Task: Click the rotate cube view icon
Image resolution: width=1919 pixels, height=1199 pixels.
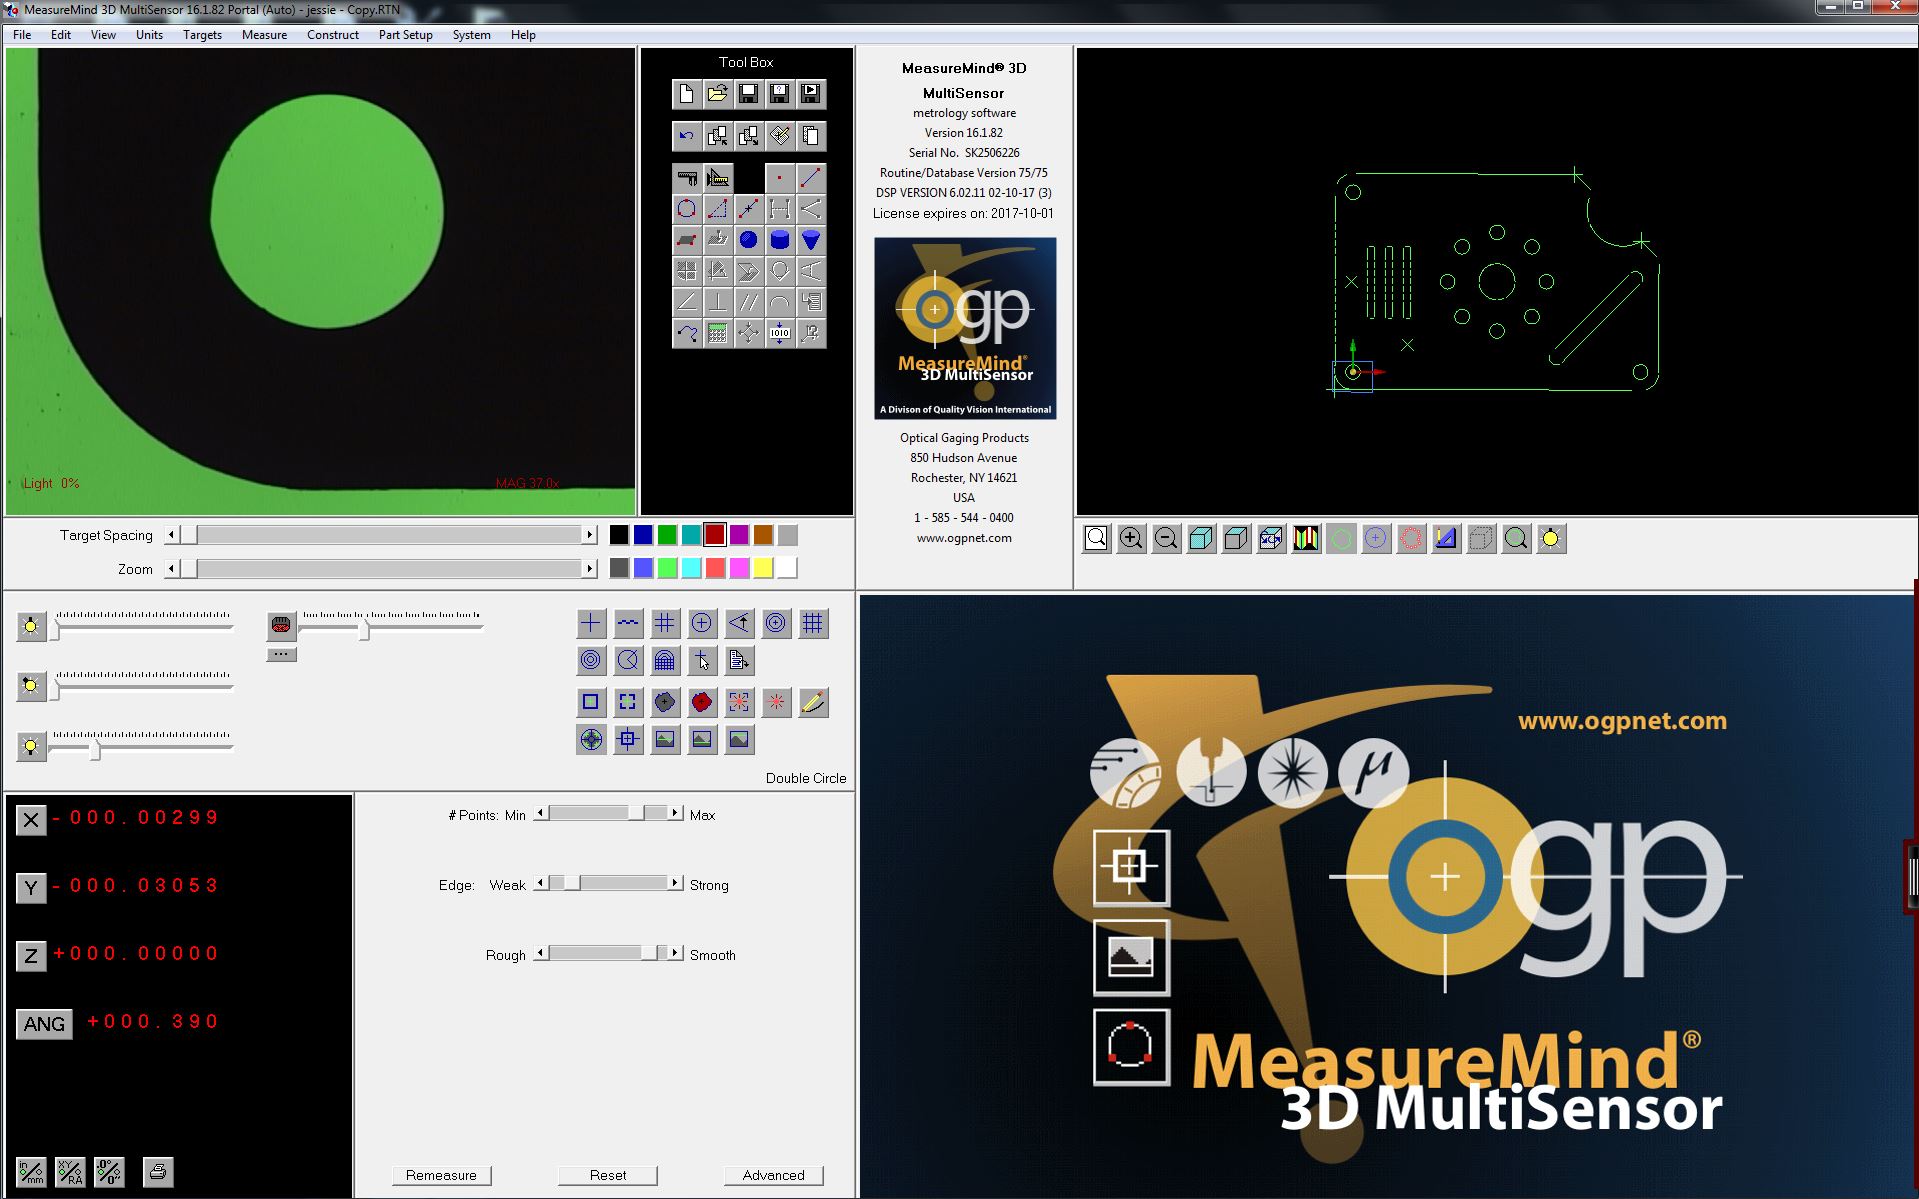Action: 1271,538
